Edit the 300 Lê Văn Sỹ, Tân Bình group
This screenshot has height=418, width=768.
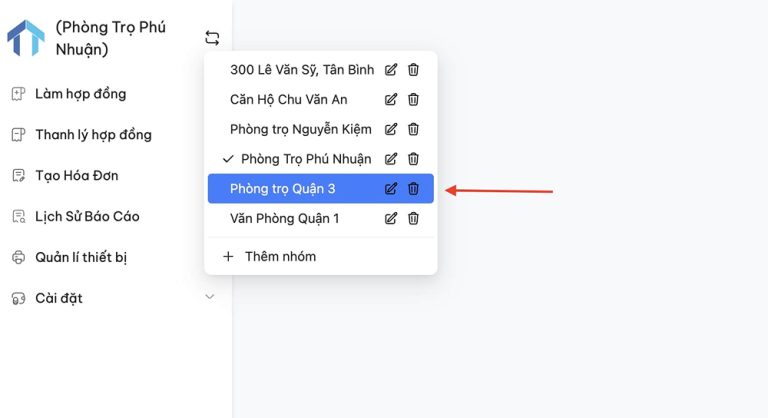391,70
